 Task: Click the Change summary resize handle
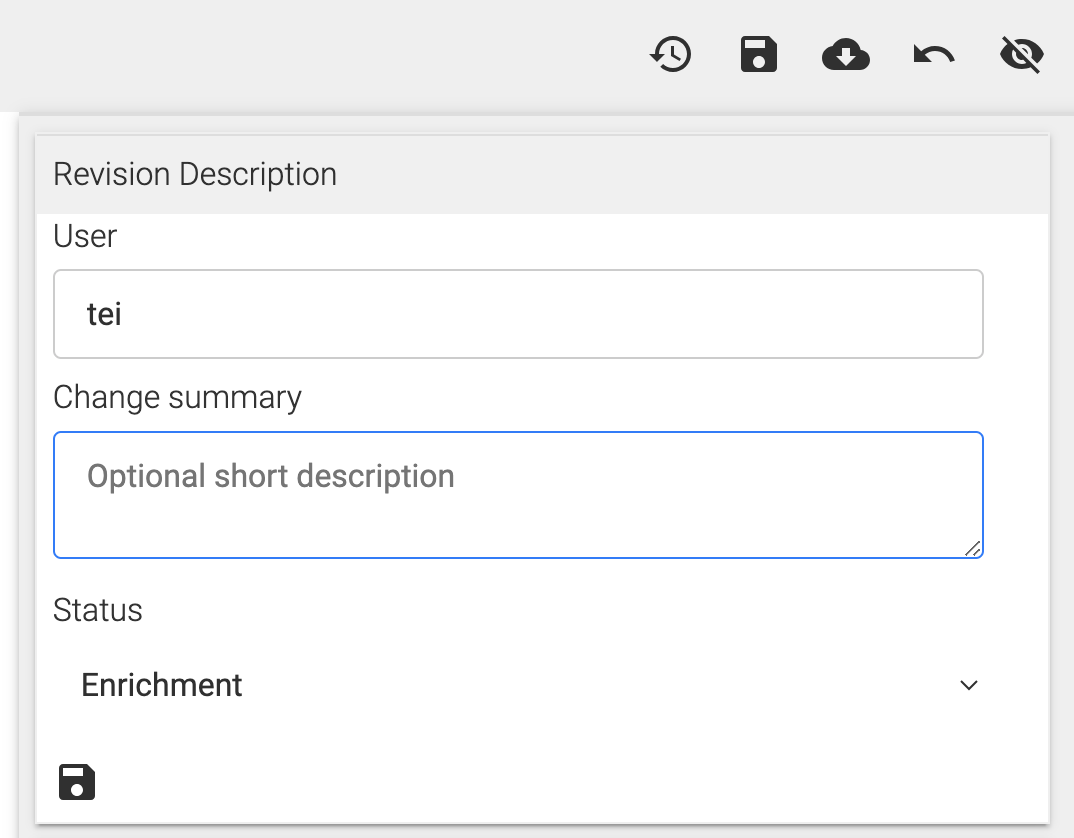tap(973, 547)
